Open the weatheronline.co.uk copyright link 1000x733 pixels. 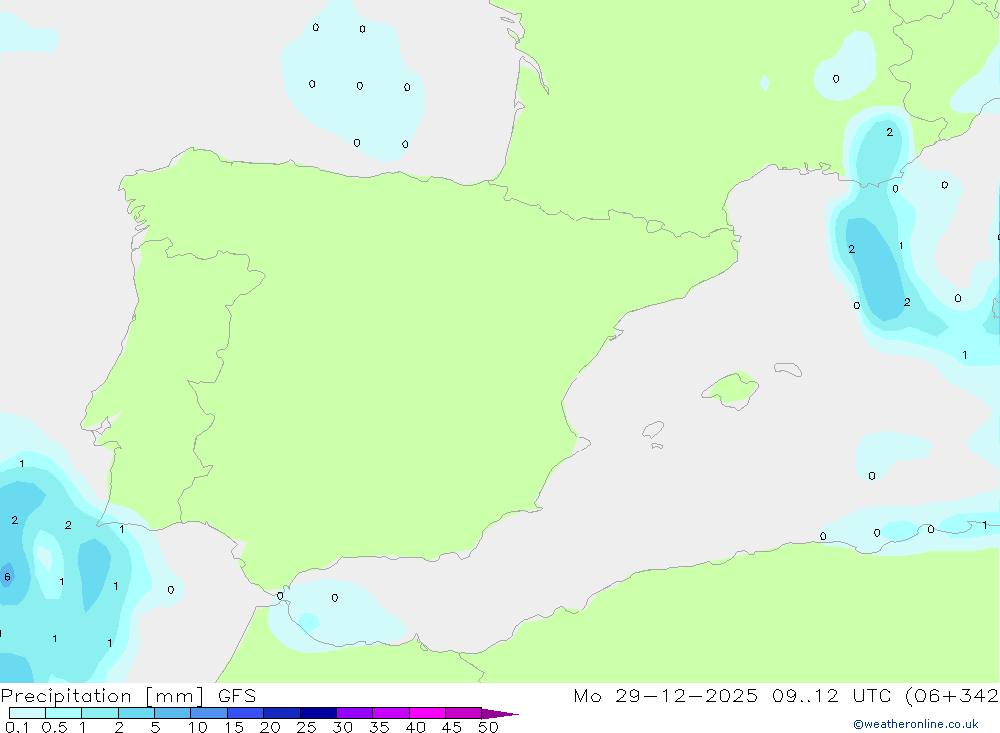tap(915, 724)
